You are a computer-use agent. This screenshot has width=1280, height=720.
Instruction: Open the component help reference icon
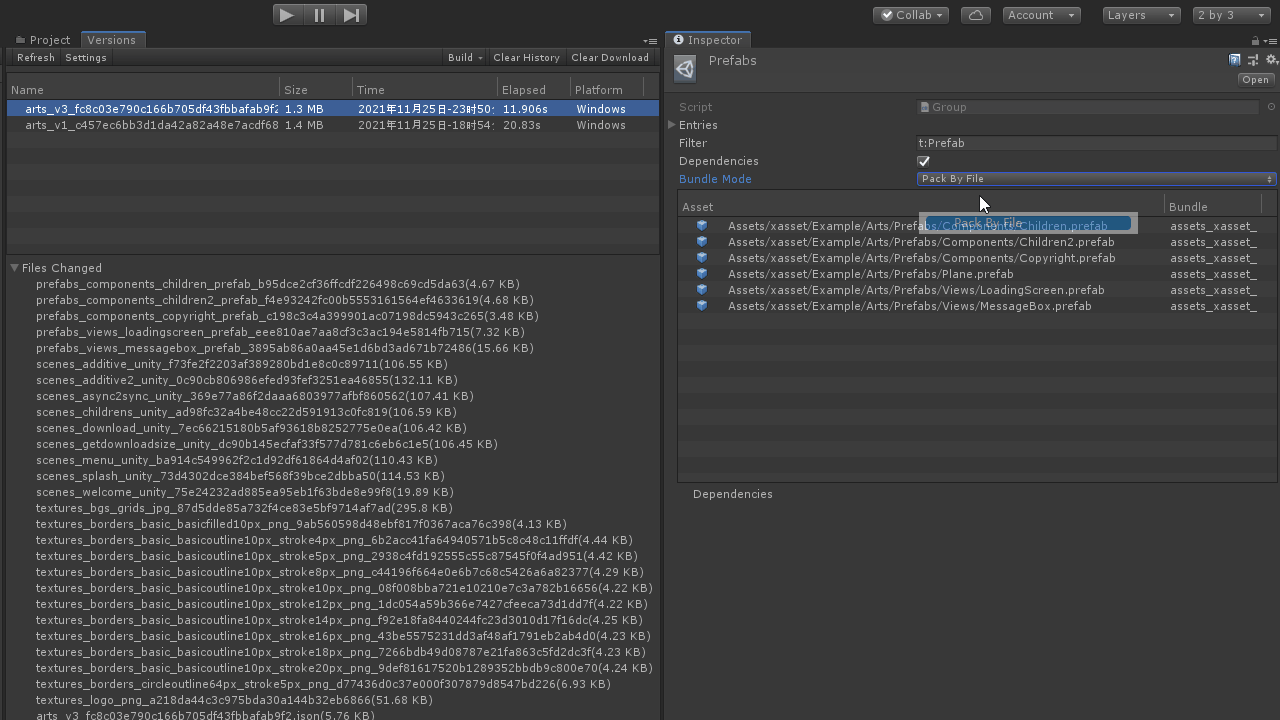click(1235, 60)
